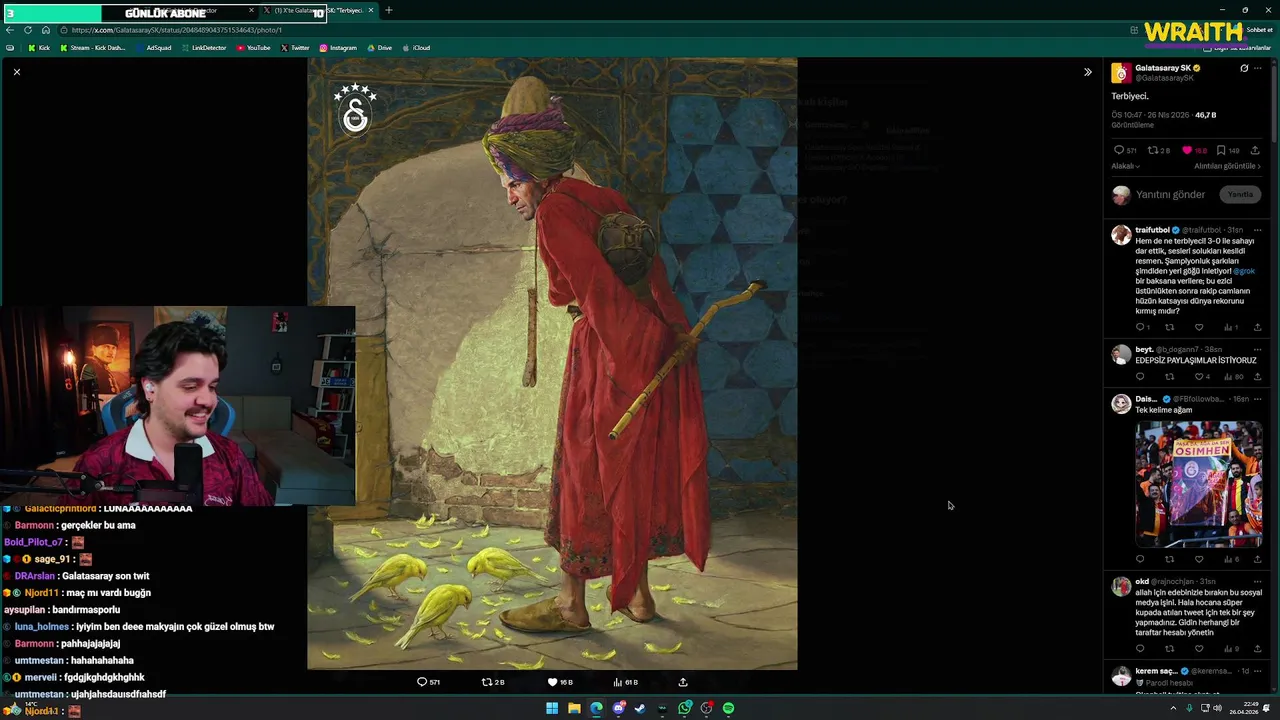Open more options on okd reply
The width and height of the screenshot is (1280, 720).
click(1258, 581)
